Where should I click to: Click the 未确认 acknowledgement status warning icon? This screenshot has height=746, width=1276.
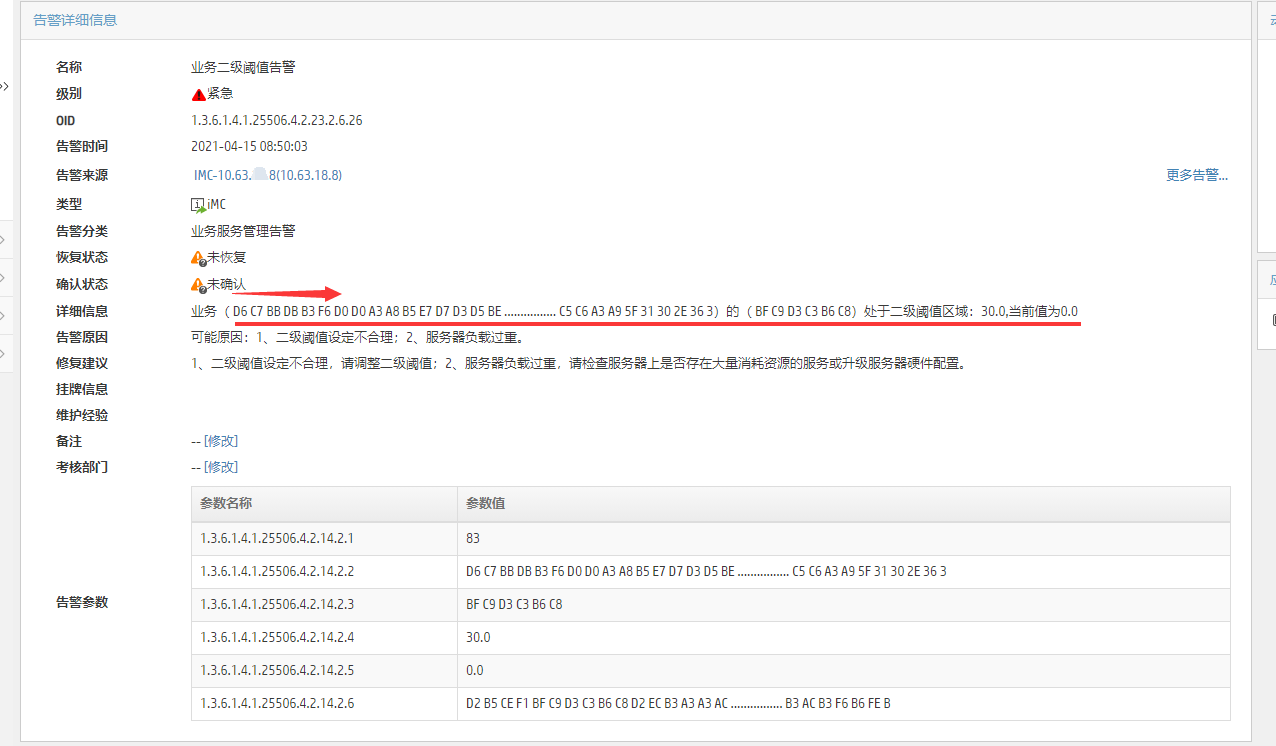pyautogui.click(x=198, y=285)
